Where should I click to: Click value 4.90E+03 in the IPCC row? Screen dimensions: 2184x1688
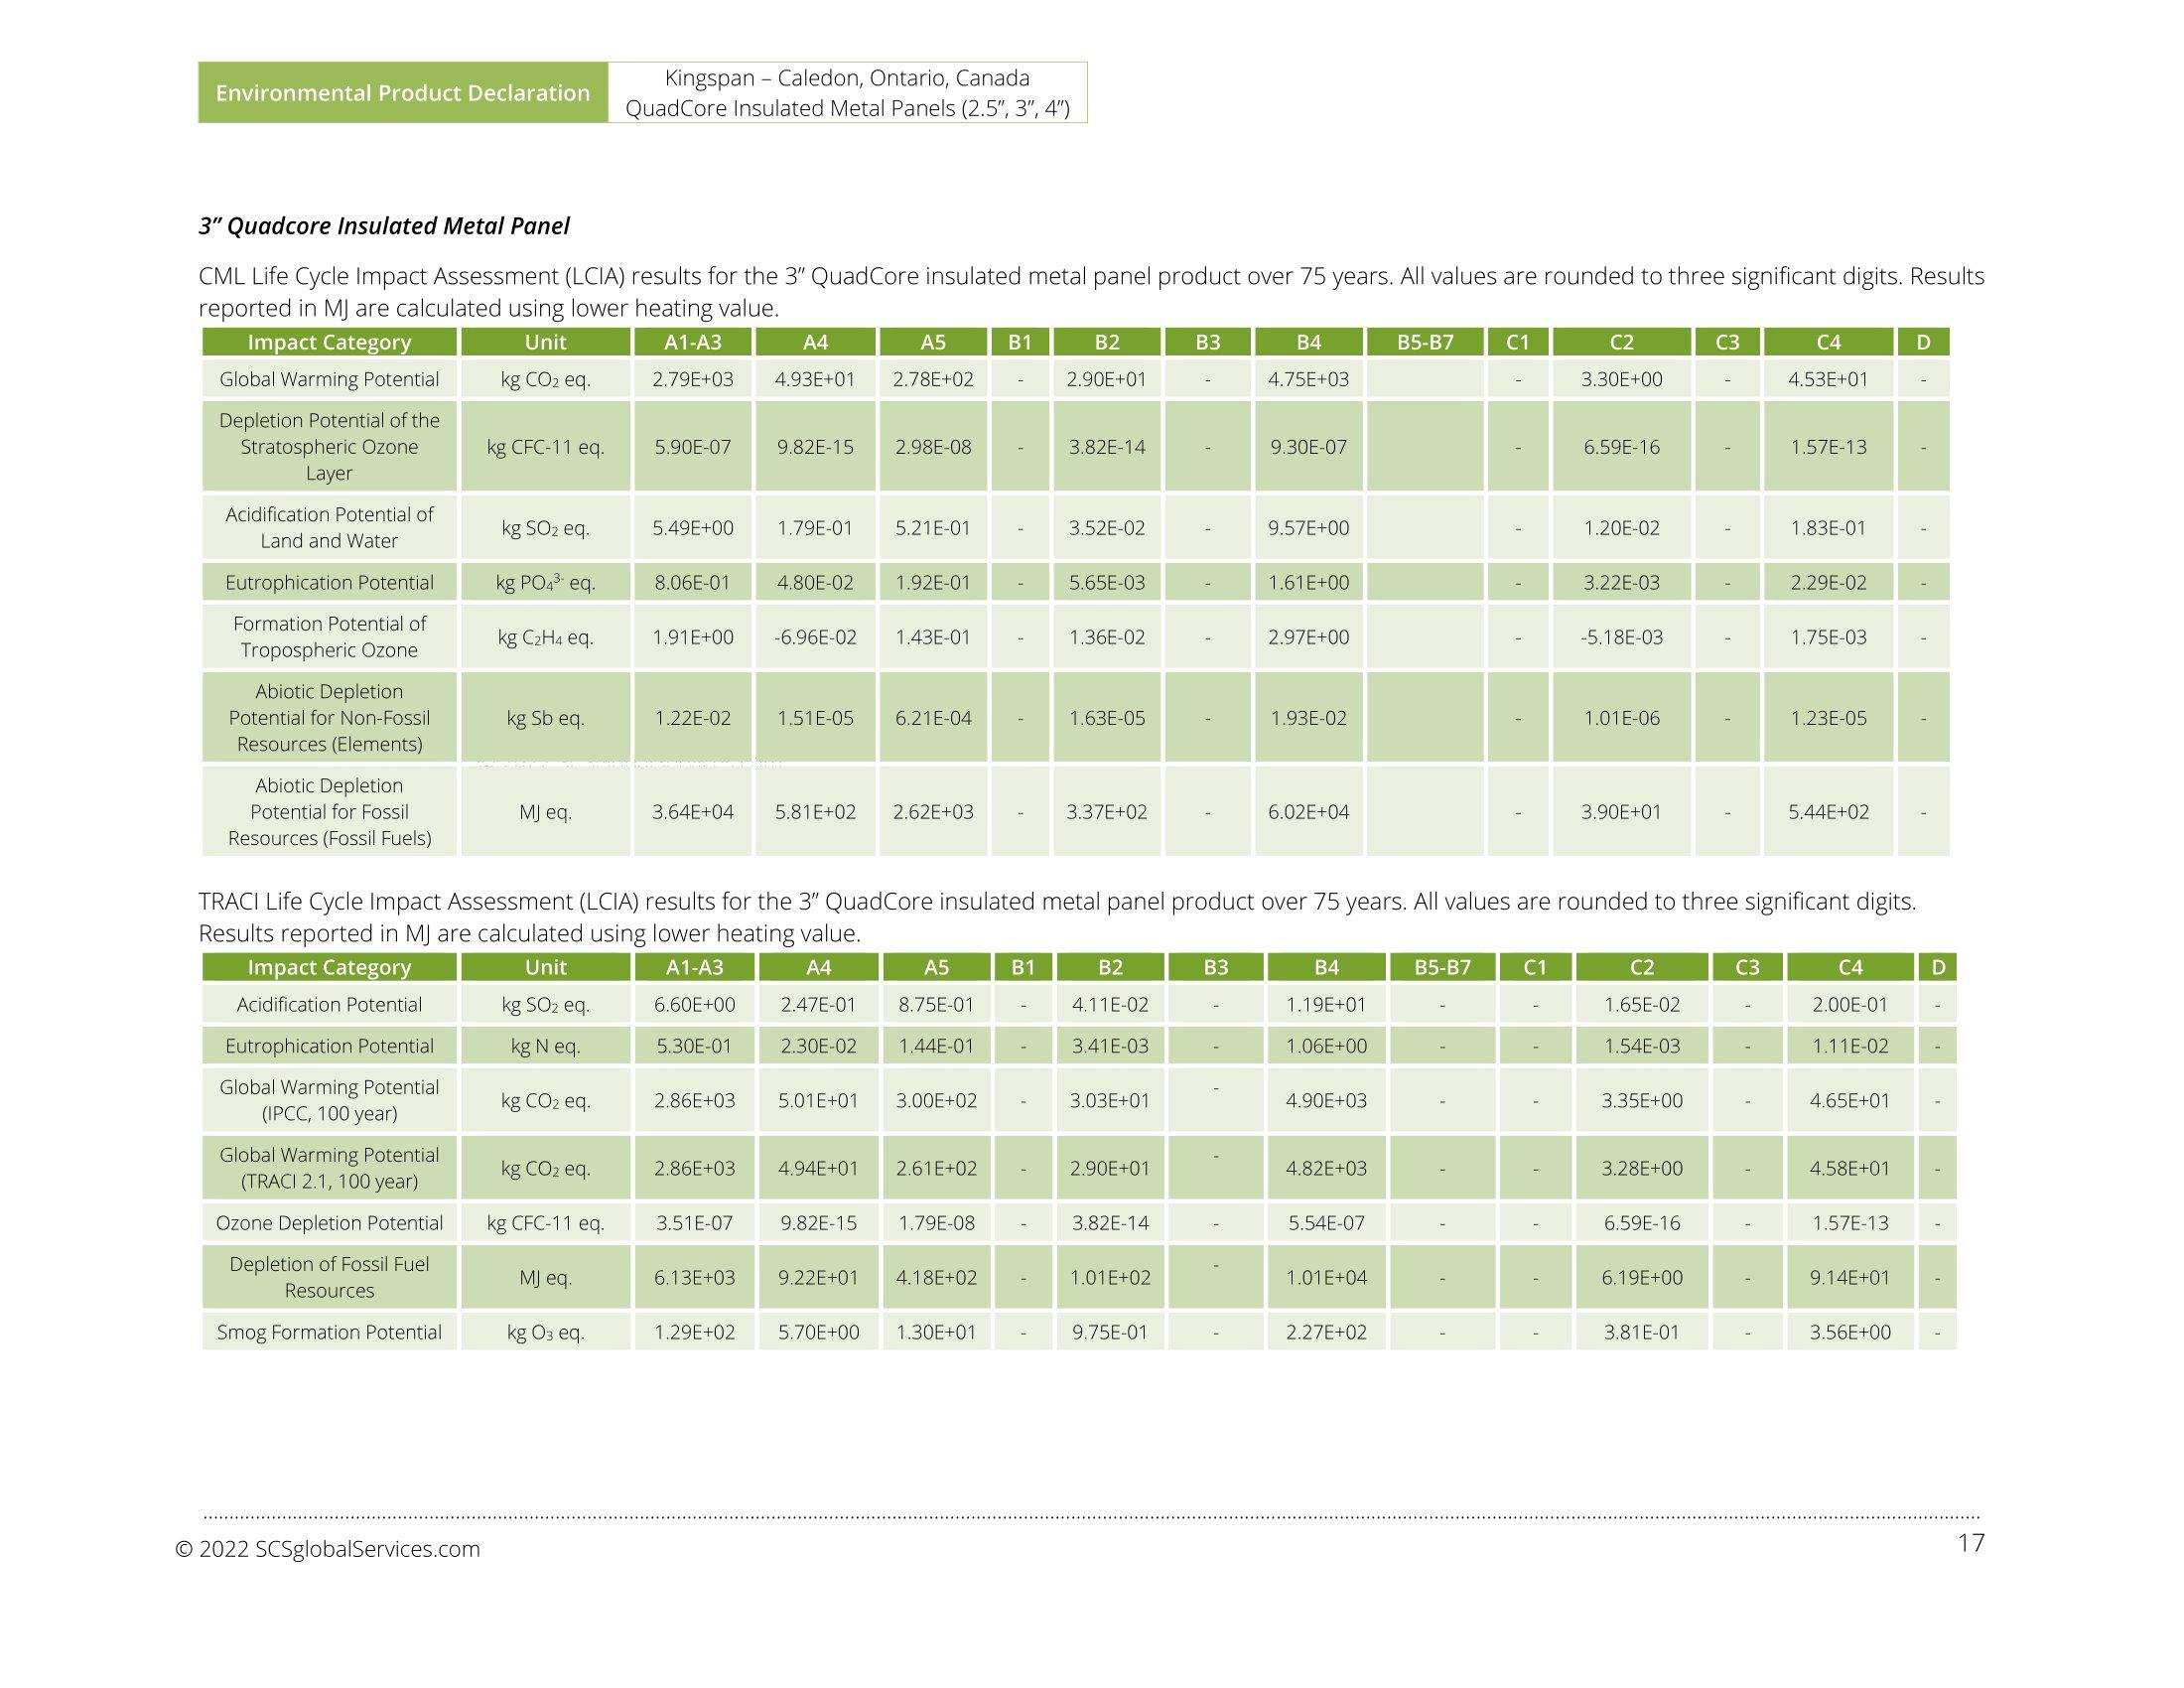1326,1100
